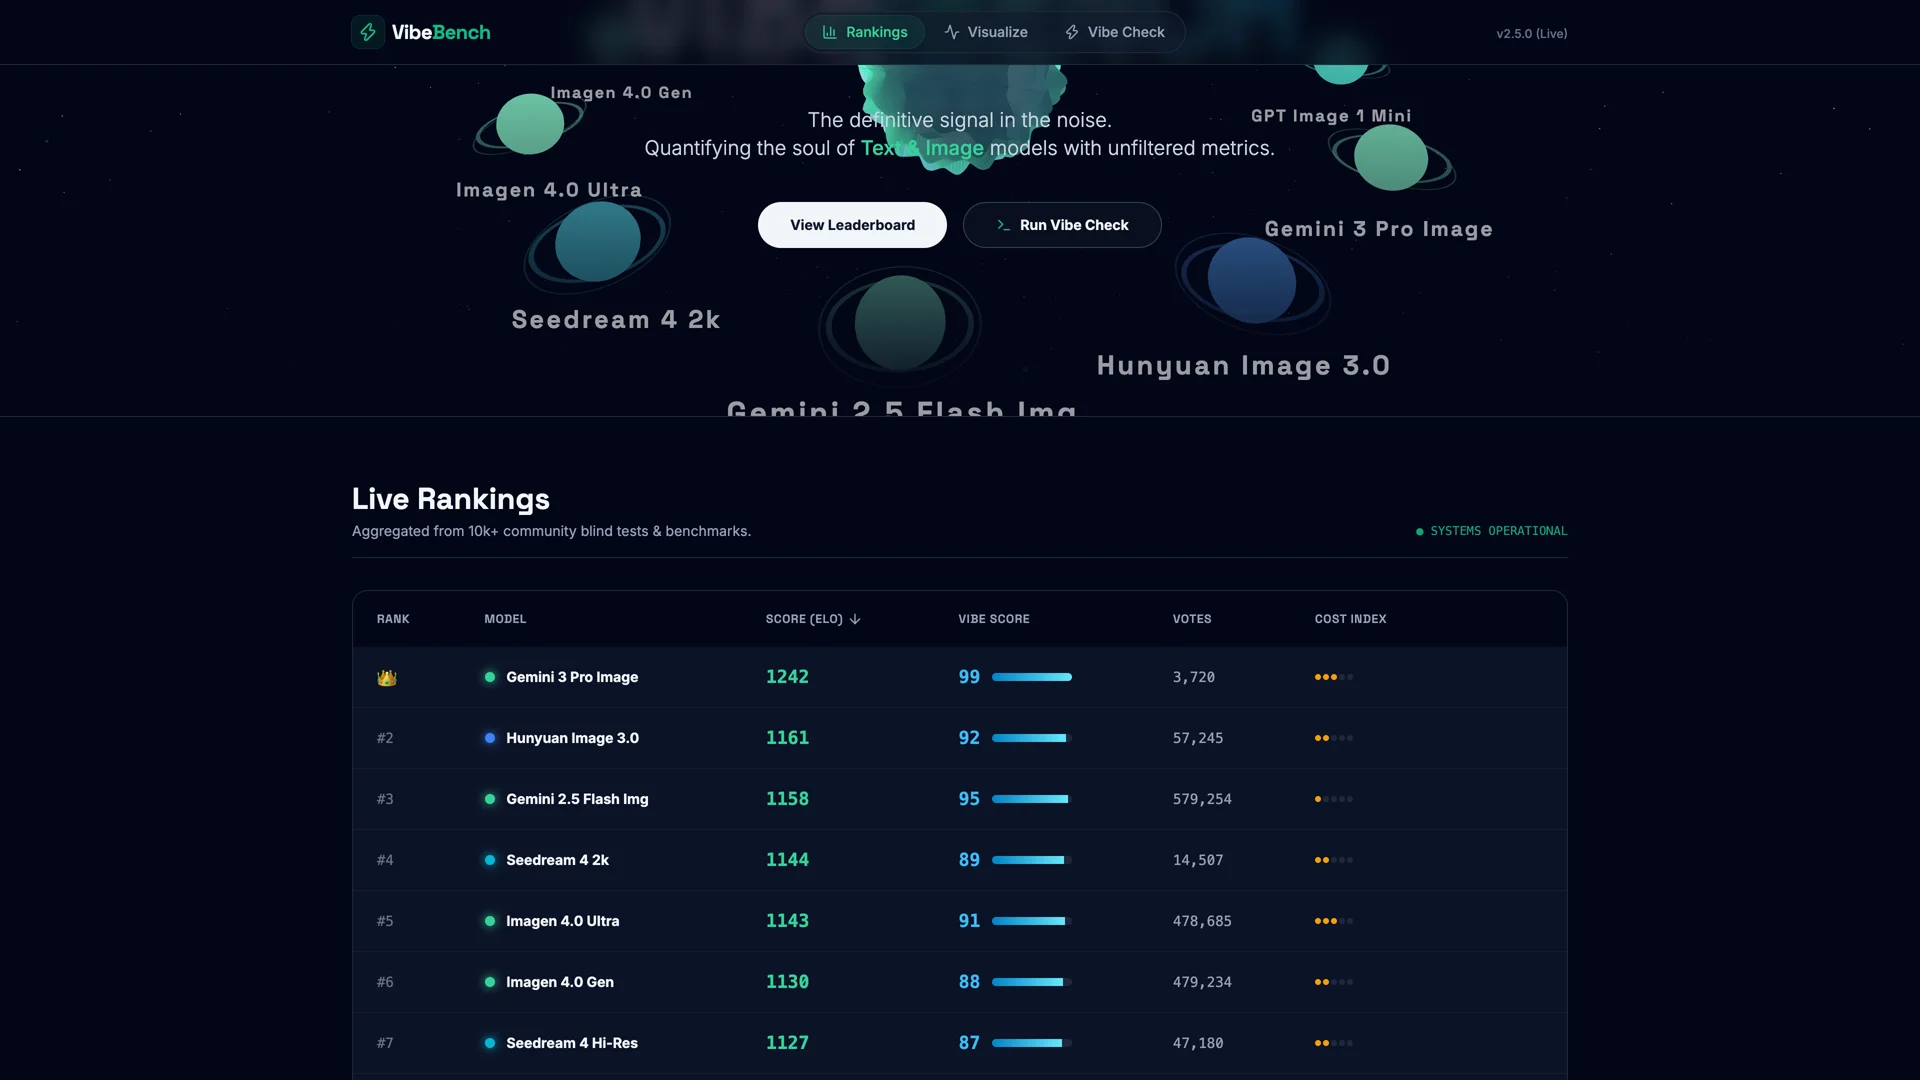Sort by the Votes column header

coord(1192,619)
